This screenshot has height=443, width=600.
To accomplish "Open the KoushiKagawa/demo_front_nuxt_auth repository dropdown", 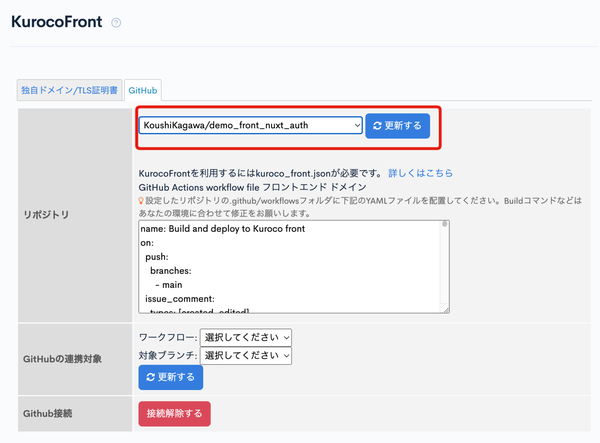I will click(x=251, y=125).
